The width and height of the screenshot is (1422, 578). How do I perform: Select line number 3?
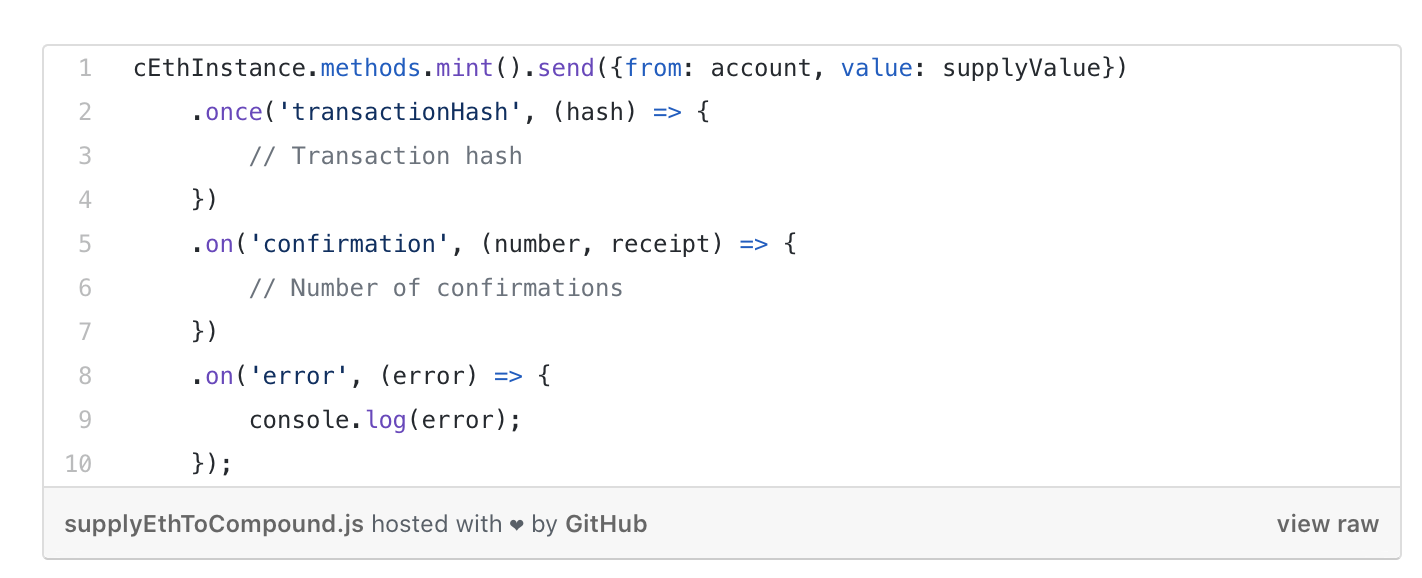point(85,156)
